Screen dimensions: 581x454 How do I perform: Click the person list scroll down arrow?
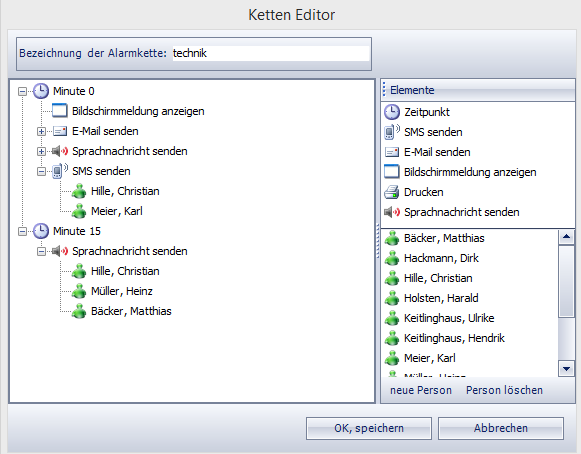tap(566, 369)
